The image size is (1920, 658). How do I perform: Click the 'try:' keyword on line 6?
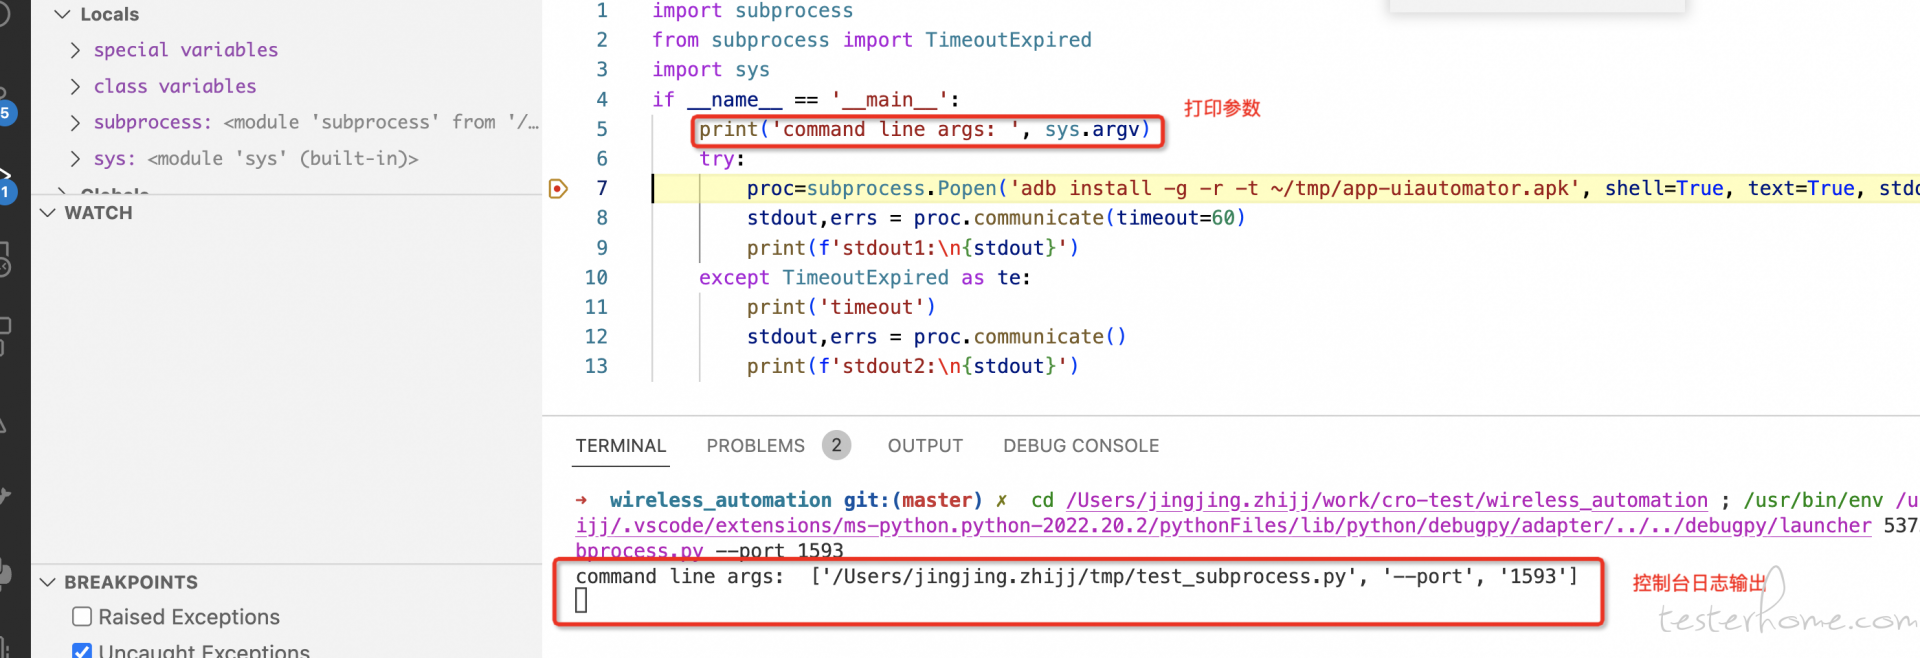pos(722,159)
